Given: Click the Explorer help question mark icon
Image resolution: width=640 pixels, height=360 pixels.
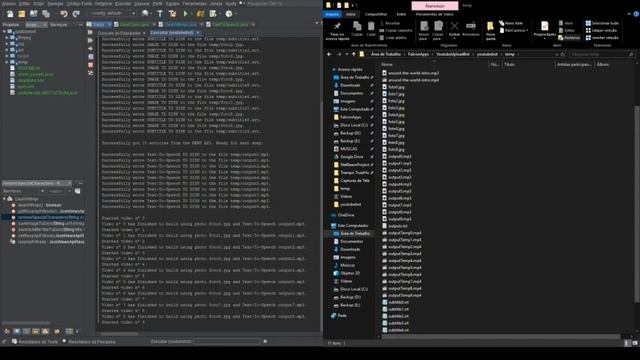Looking at the screenshot, I should (636, 14).
